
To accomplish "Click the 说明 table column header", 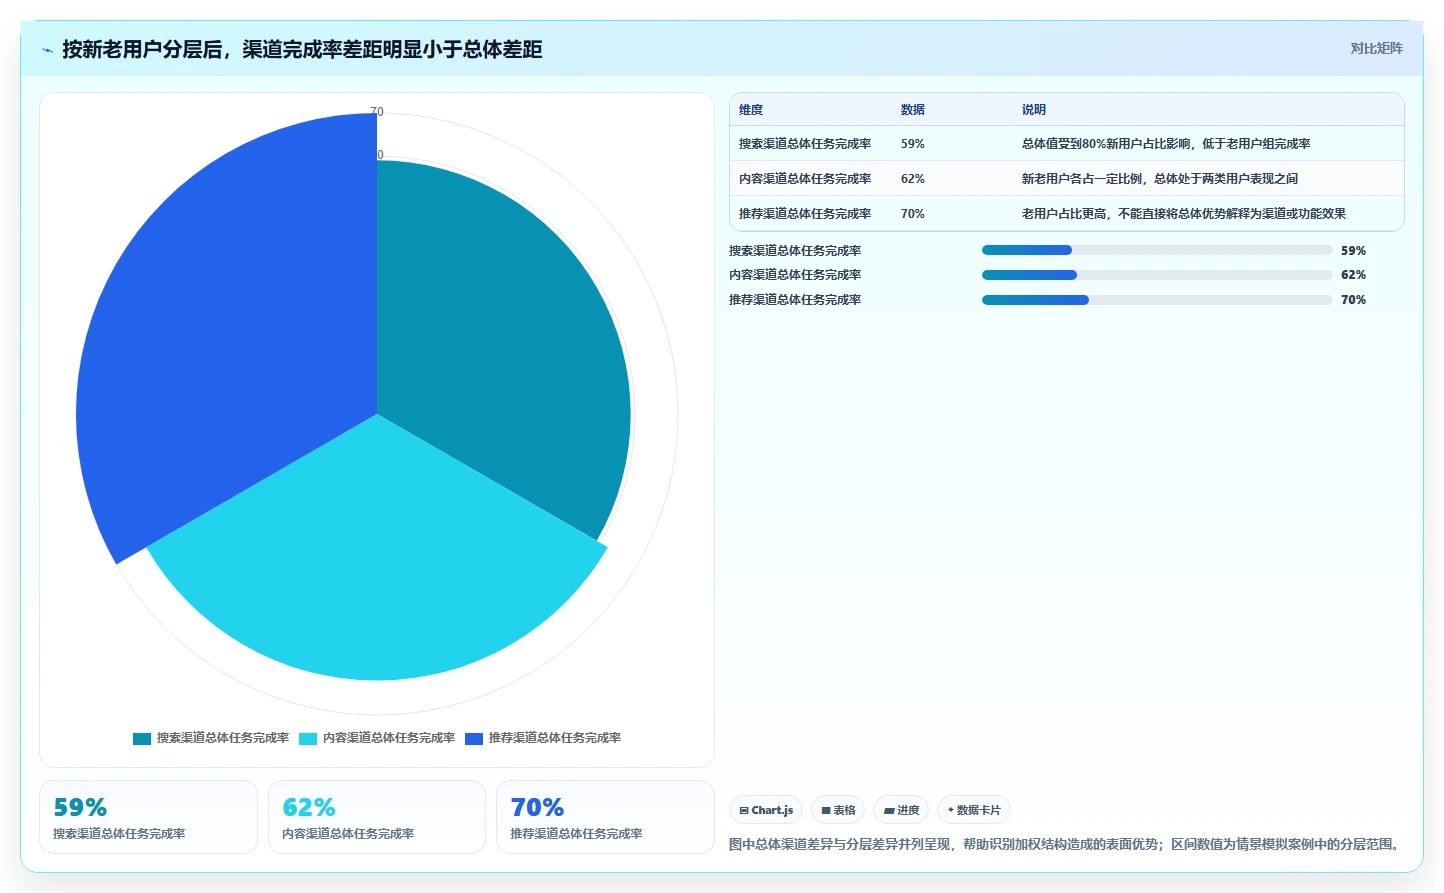I will [x=1034, y=110].
